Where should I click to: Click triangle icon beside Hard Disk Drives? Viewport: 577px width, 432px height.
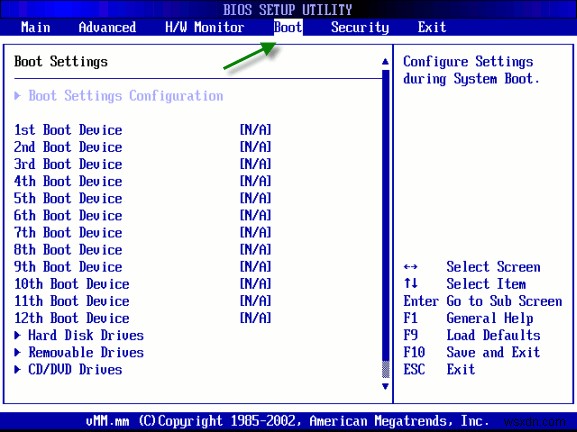17,335
